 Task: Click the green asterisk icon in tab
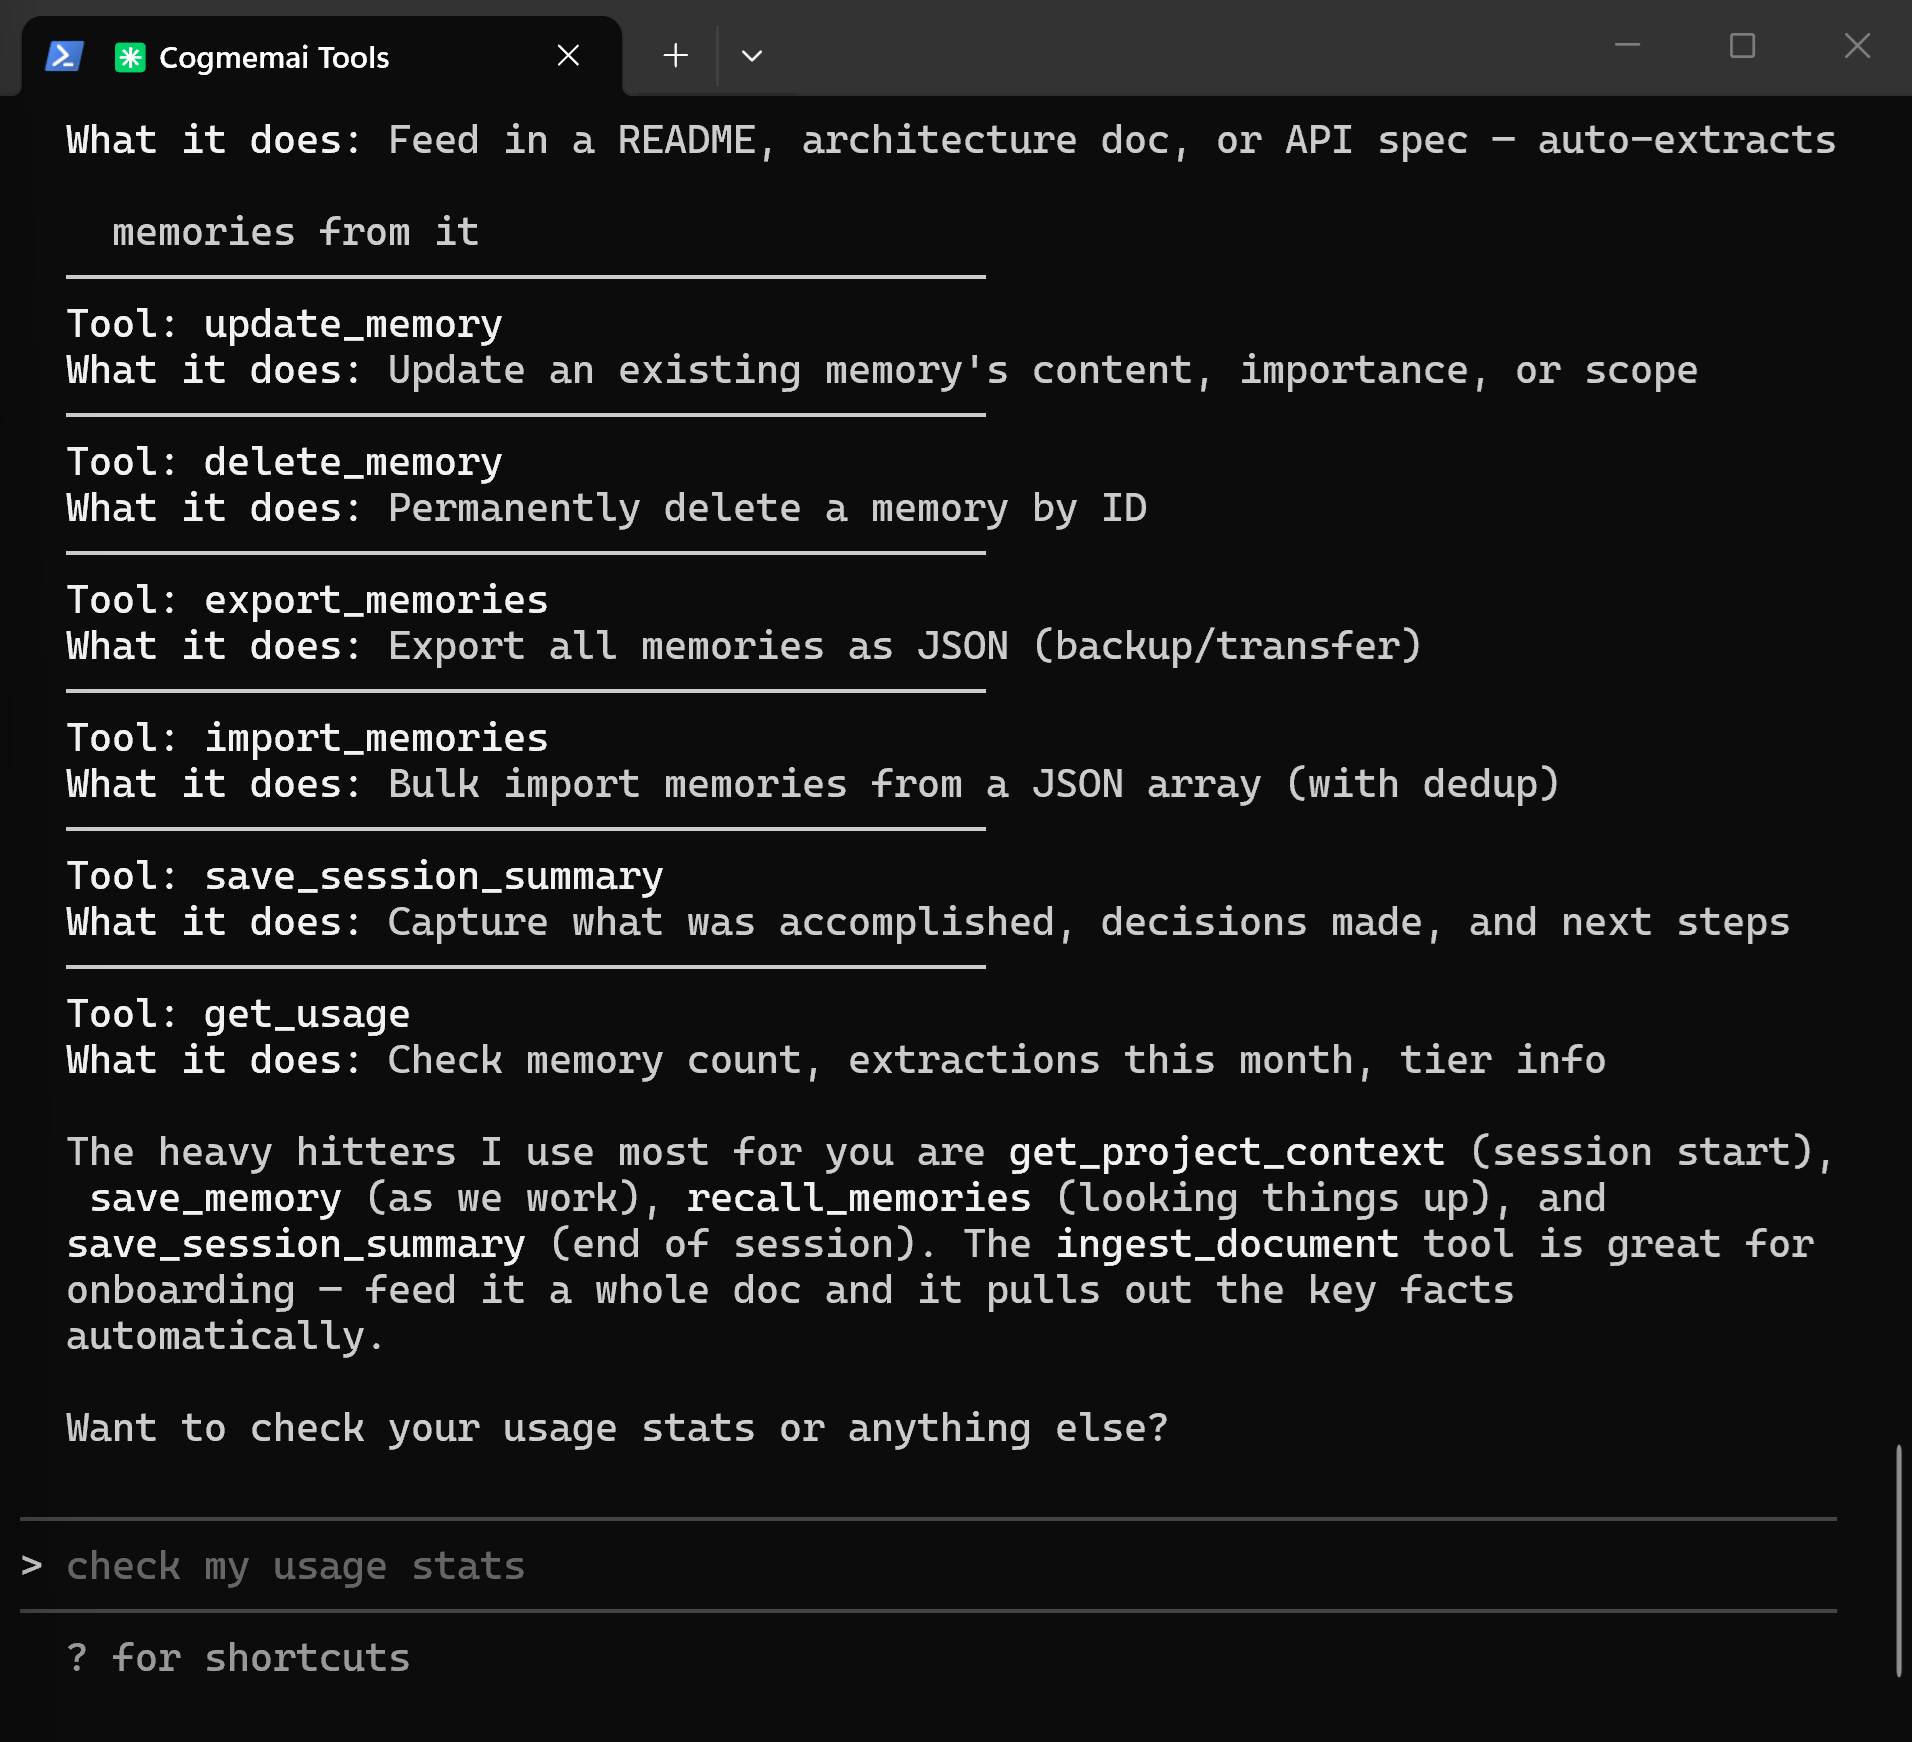pos(130,57)
